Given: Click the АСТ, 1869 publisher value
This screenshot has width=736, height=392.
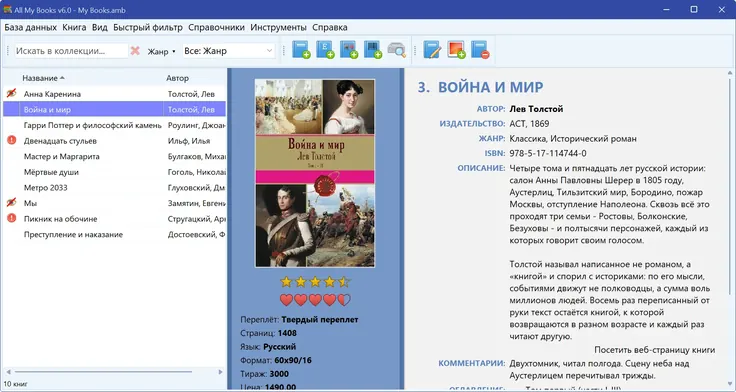Looking at the screenshot, I should coord(529,123).
